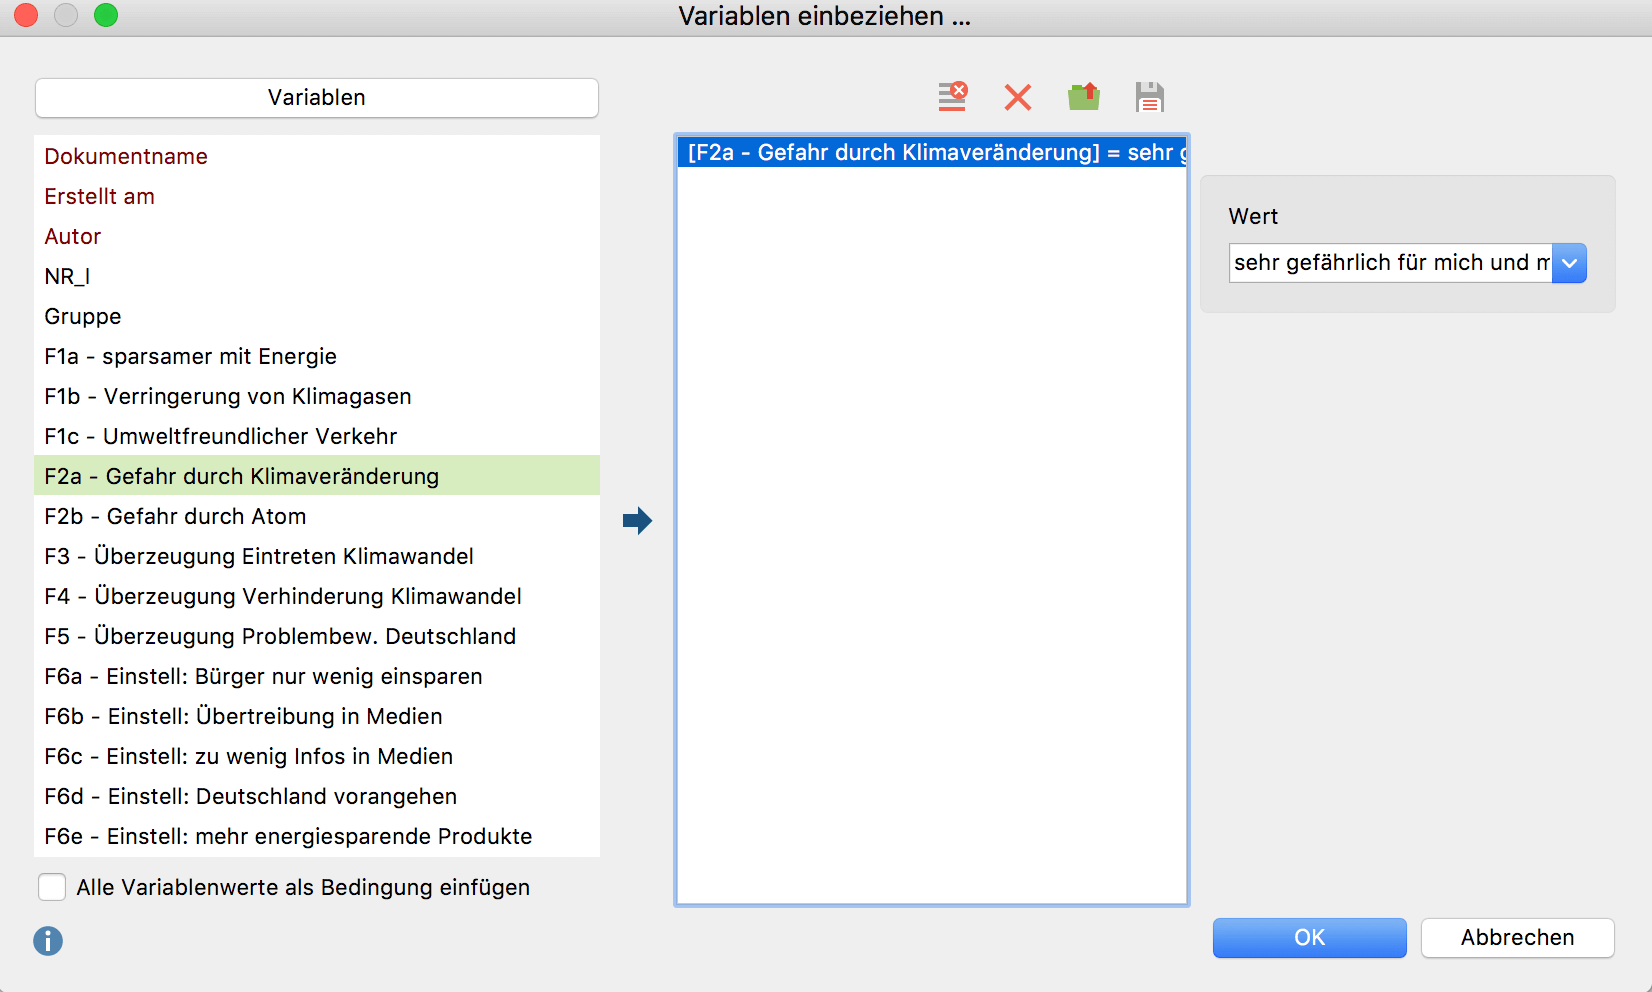The height and width of the screenshot is (992, 1652).
Task: Select F1b - Verringerung von Klimagasen
Action: (317, 396)
